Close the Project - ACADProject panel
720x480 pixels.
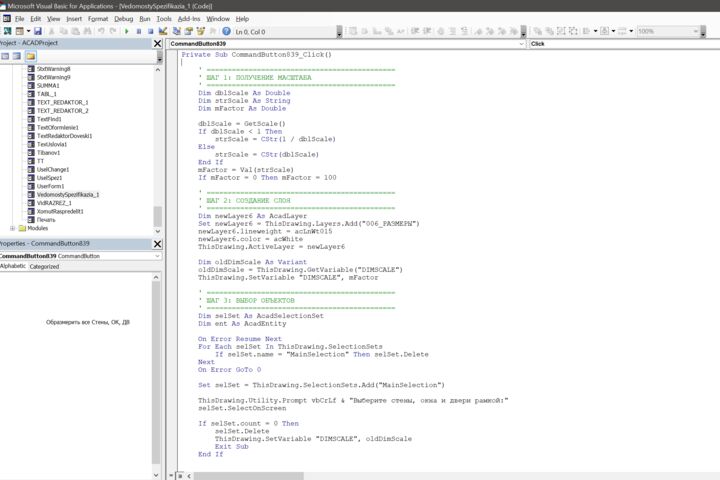158,44
